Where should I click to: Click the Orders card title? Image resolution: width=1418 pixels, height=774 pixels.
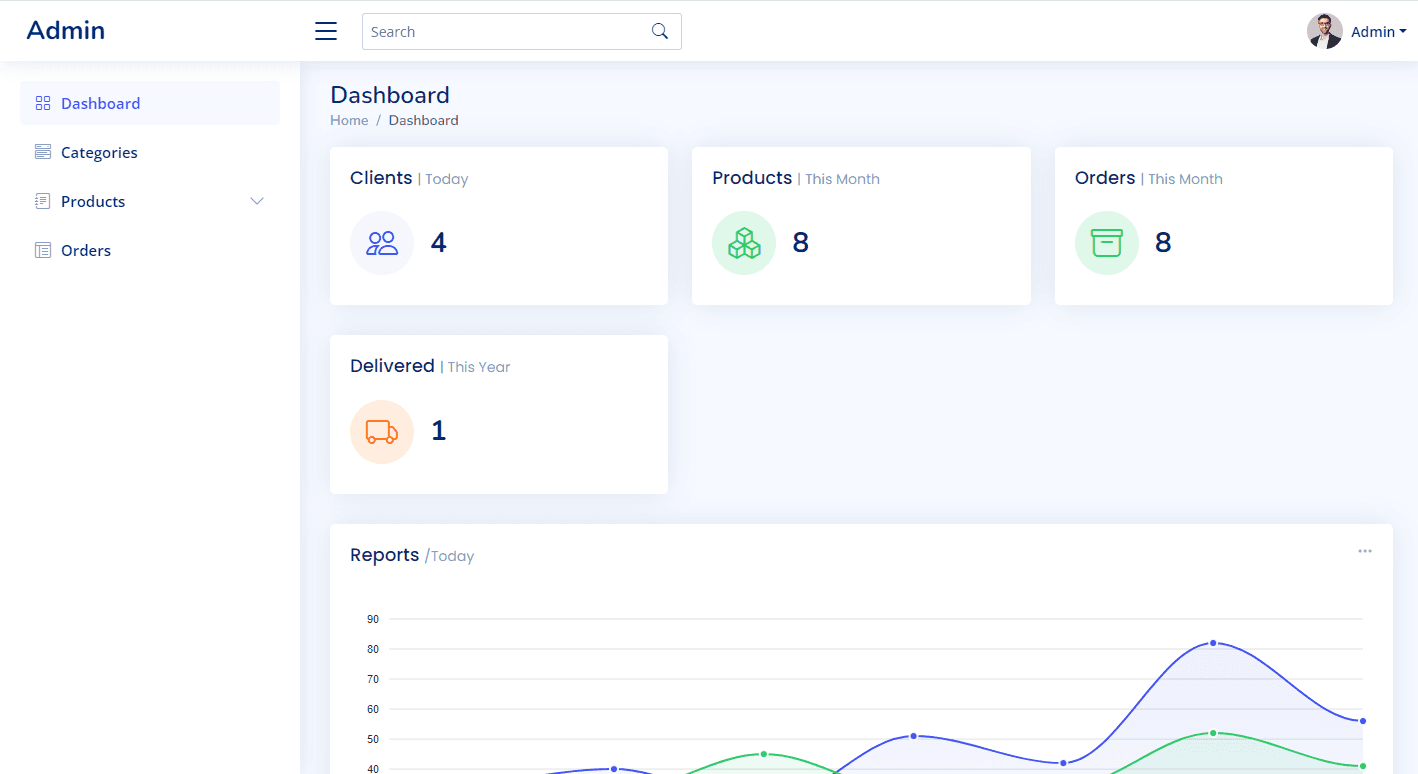(x=1105, y=178)
